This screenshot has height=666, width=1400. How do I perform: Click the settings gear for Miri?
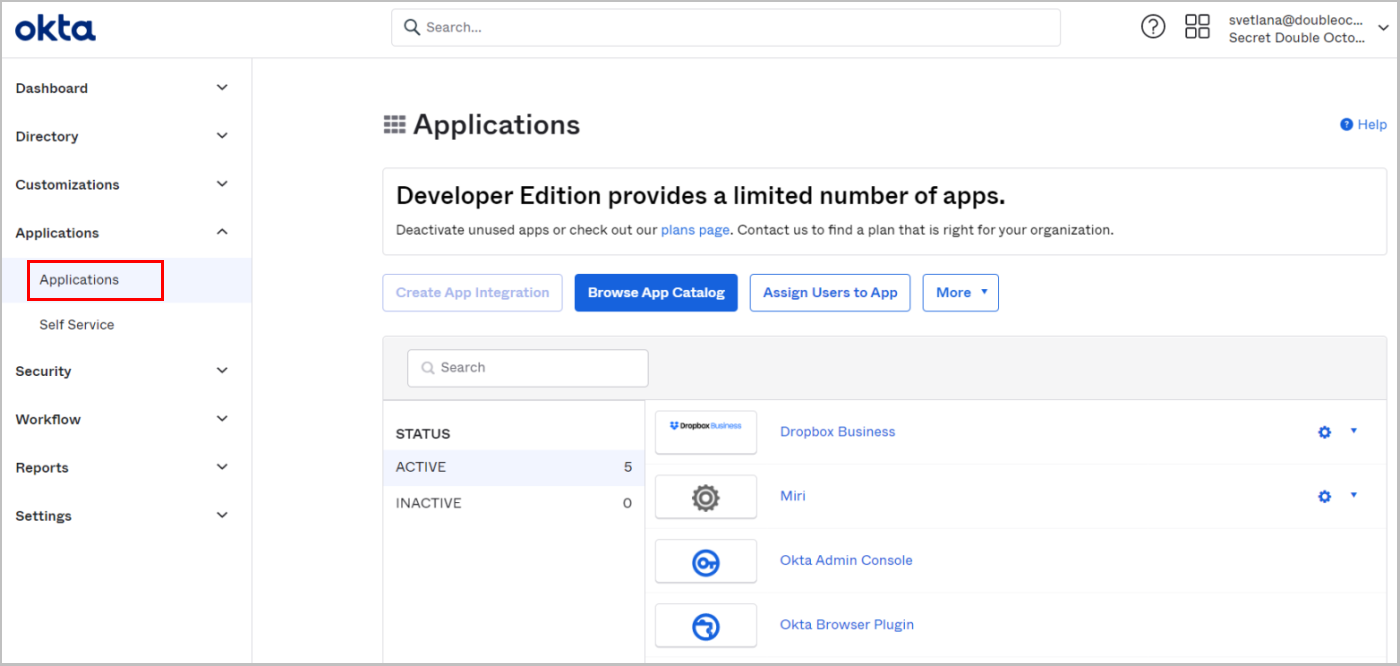(1324, 496)
